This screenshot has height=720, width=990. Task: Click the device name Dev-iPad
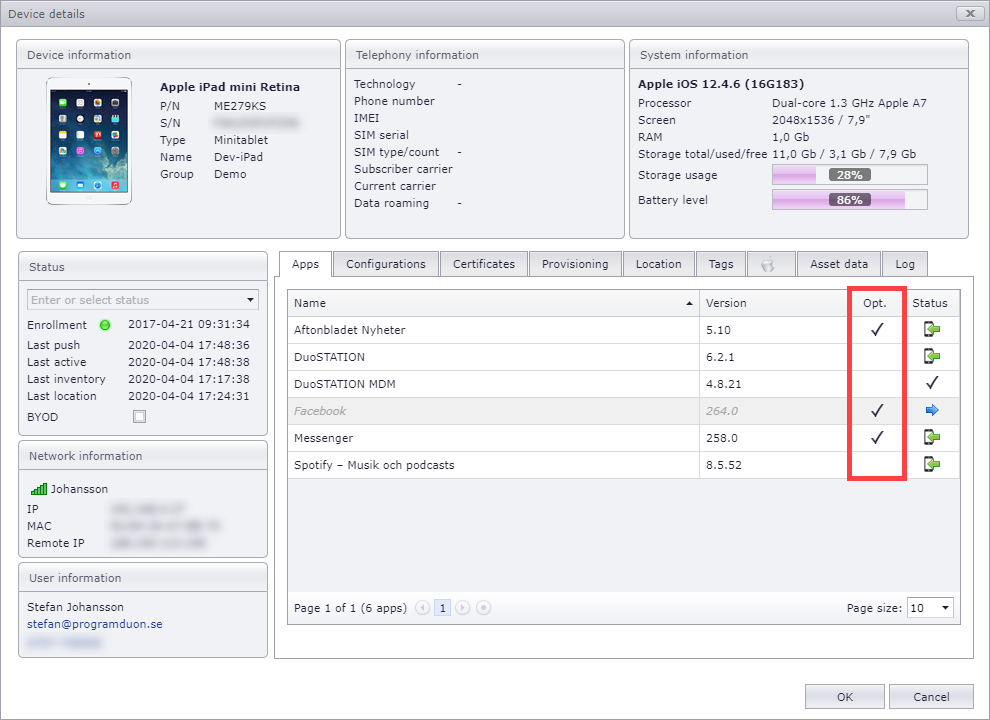tap(238, 157)
